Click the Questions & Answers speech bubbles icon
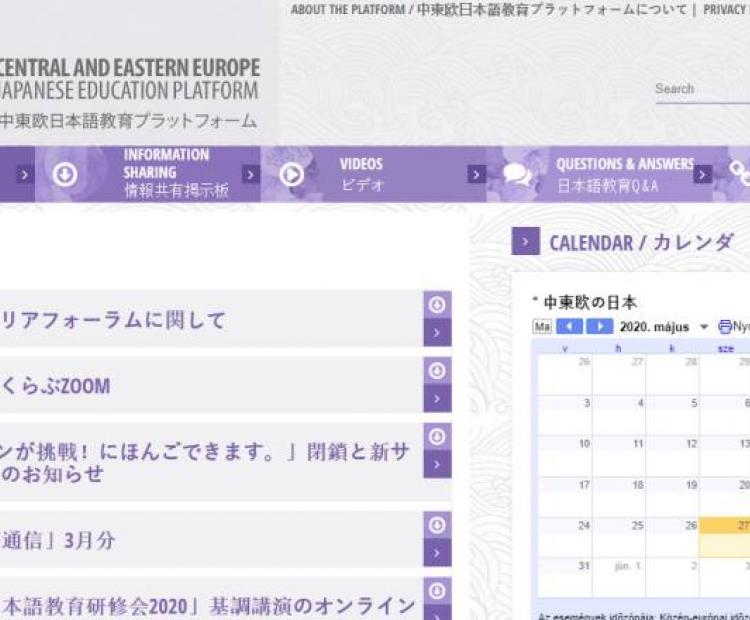This screenshot has width=750, height=620. click(x=517, y=174)
